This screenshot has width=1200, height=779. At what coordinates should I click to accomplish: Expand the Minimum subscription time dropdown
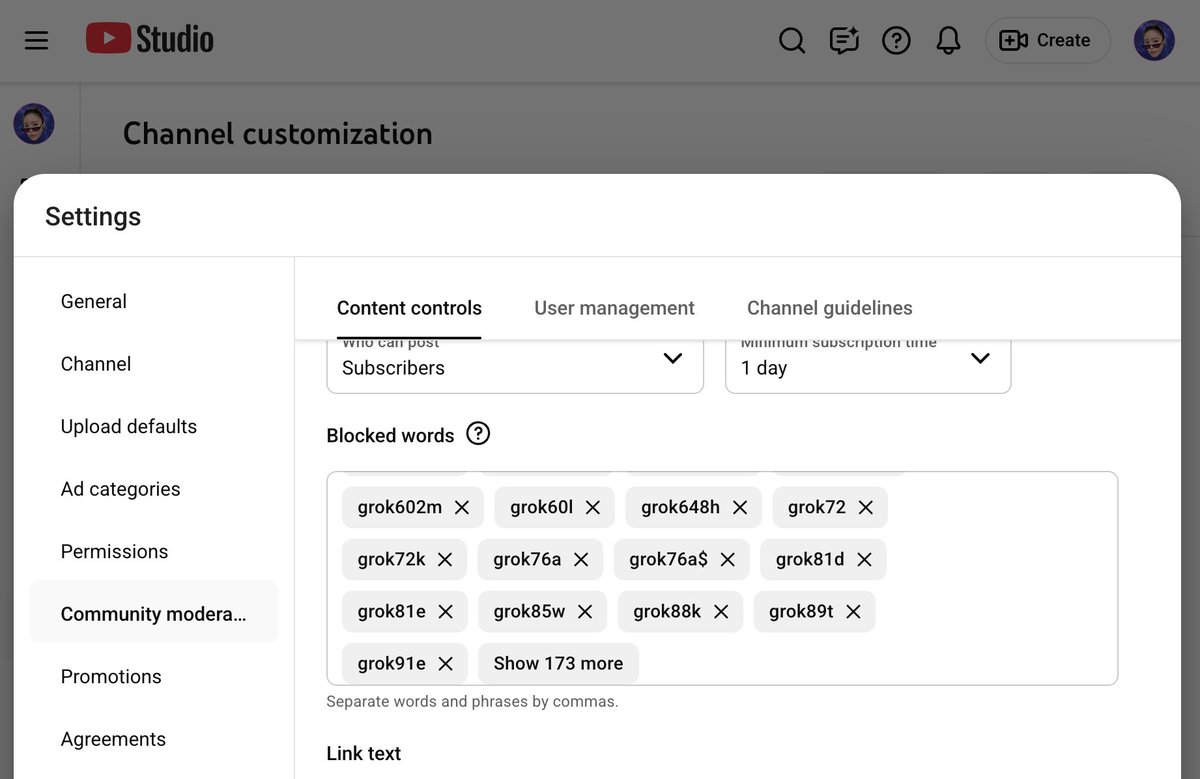point(868,364)
